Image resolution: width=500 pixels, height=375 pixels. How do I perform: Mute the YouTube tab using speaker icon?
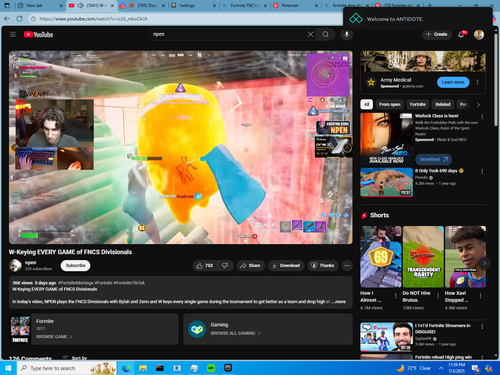coord(80,6)
